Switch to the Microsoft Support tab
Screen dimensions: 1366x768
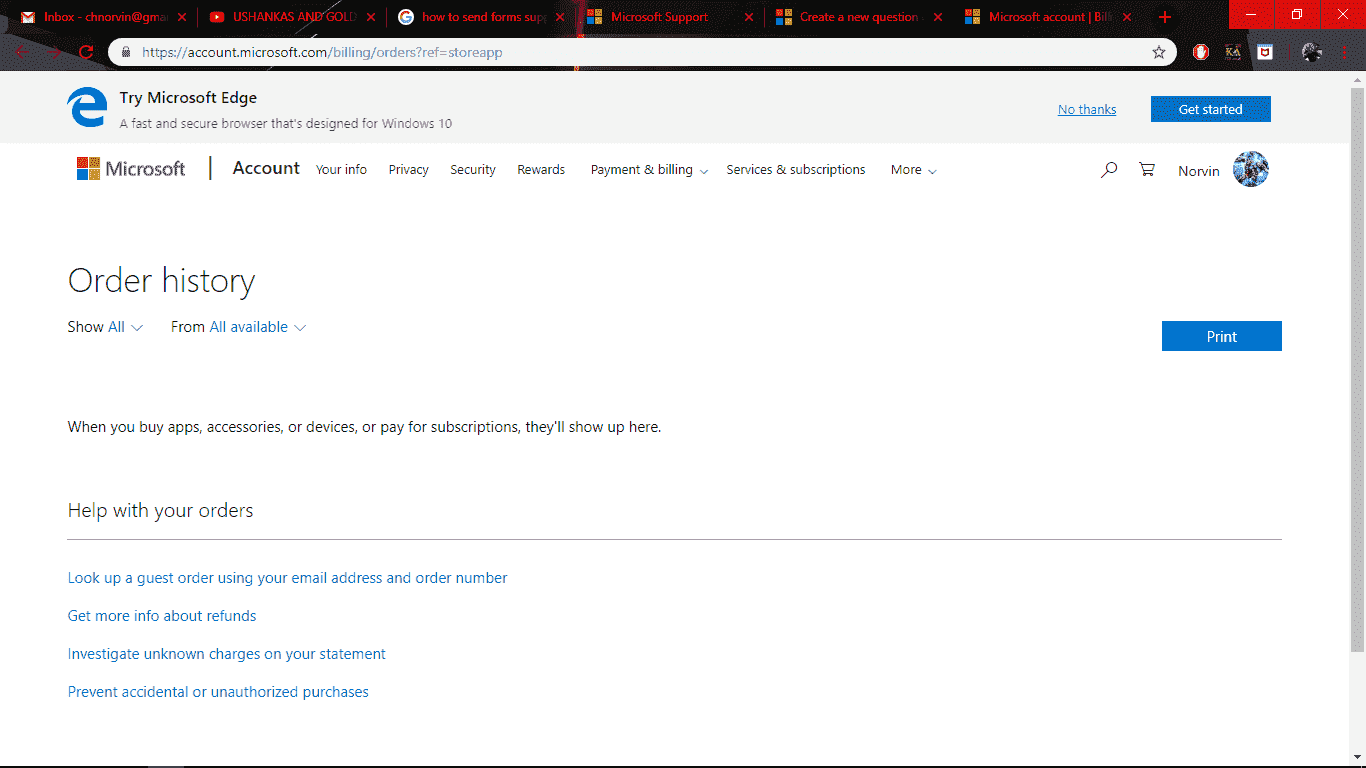(671, 17)
